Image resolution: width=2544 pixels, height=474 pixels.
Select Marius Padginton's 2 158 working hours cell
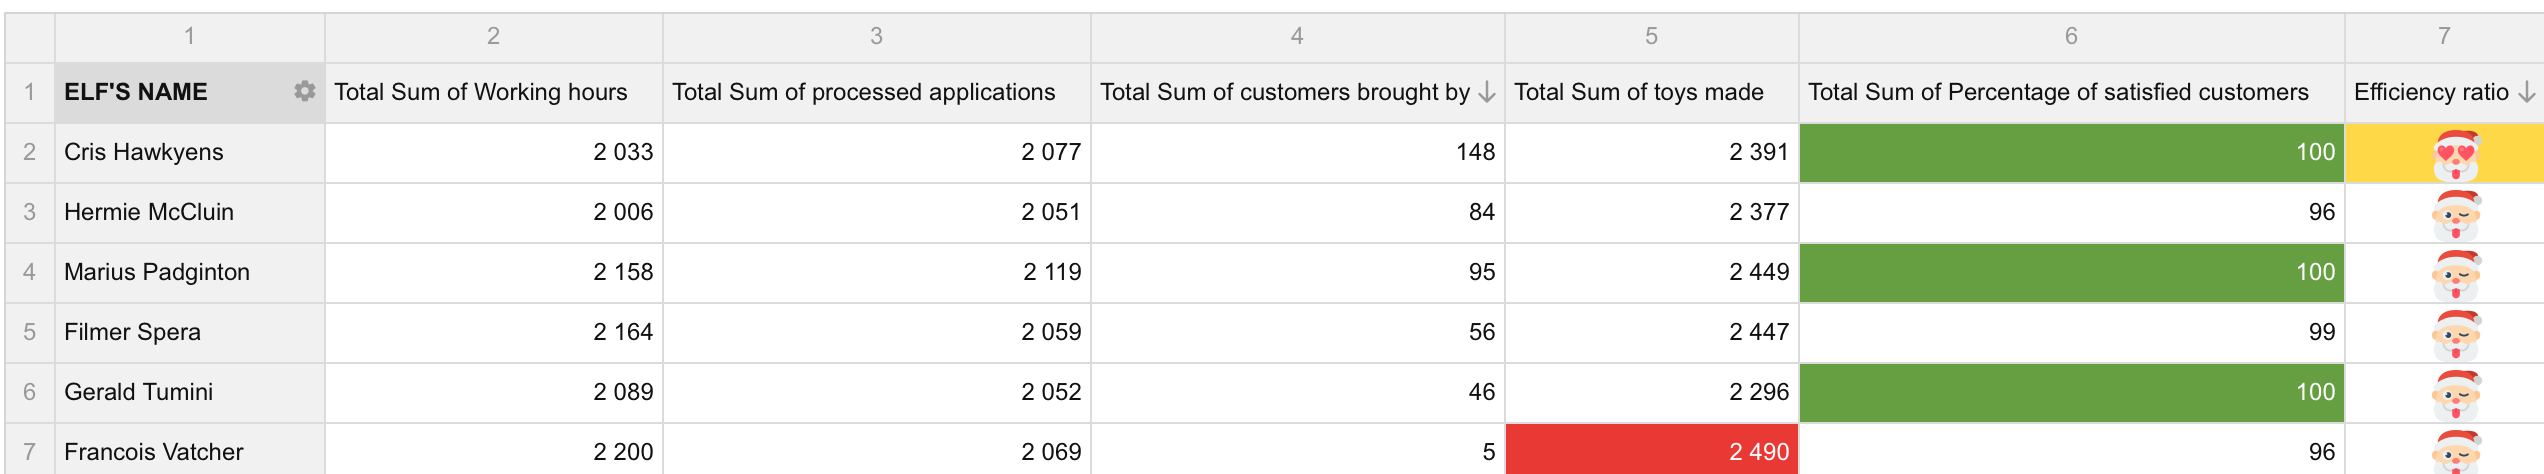point(494,272)
